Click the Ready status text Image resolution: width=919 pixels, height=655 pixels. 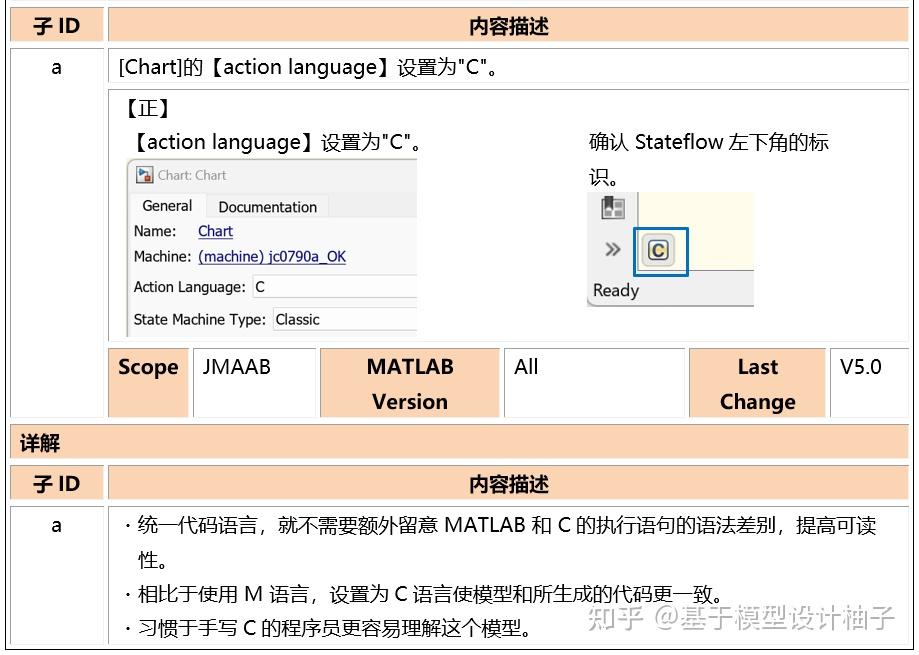pos(614,290)
